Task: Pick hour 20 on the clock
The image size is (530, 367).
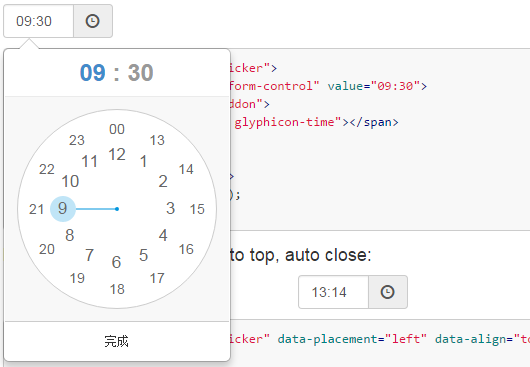Action: (47, 249)
